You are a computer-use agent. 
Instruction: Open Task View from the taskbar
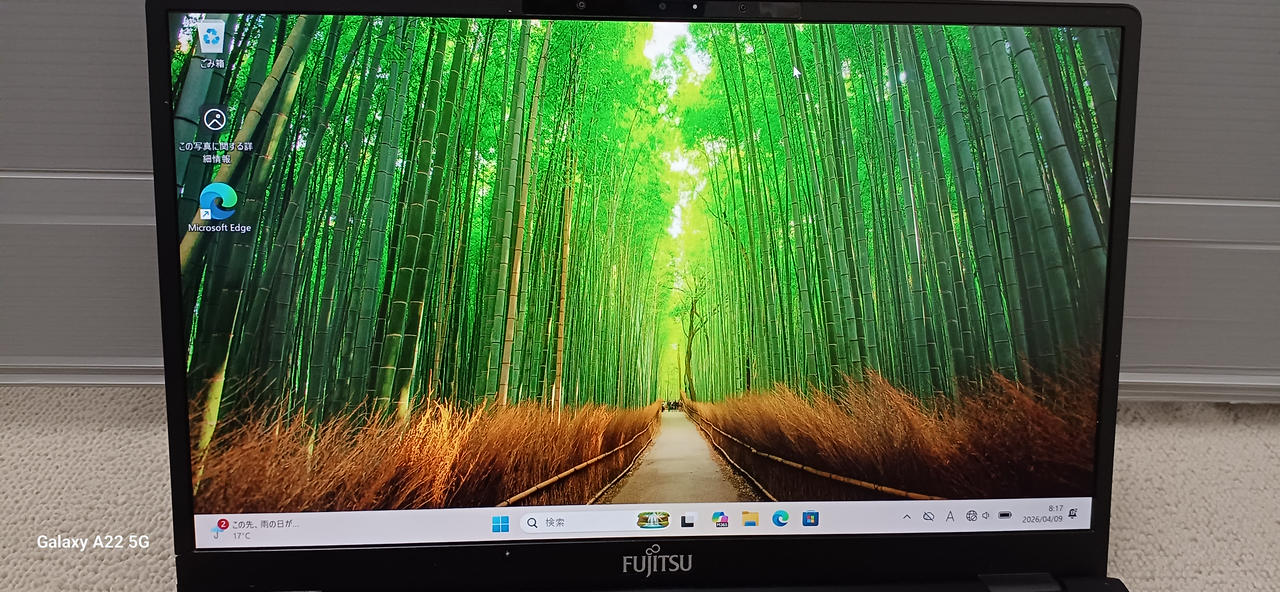(688, 520)
